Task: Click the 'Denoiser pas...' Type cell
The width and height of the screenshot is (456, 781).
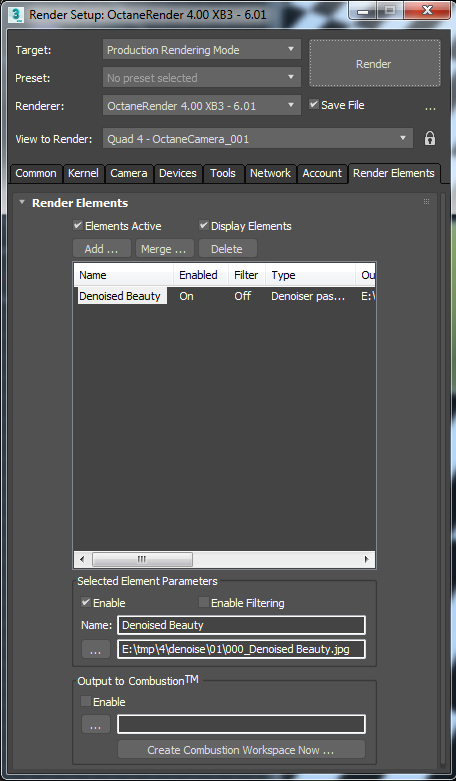Action: pyautogui.click(x=308, y=296)
